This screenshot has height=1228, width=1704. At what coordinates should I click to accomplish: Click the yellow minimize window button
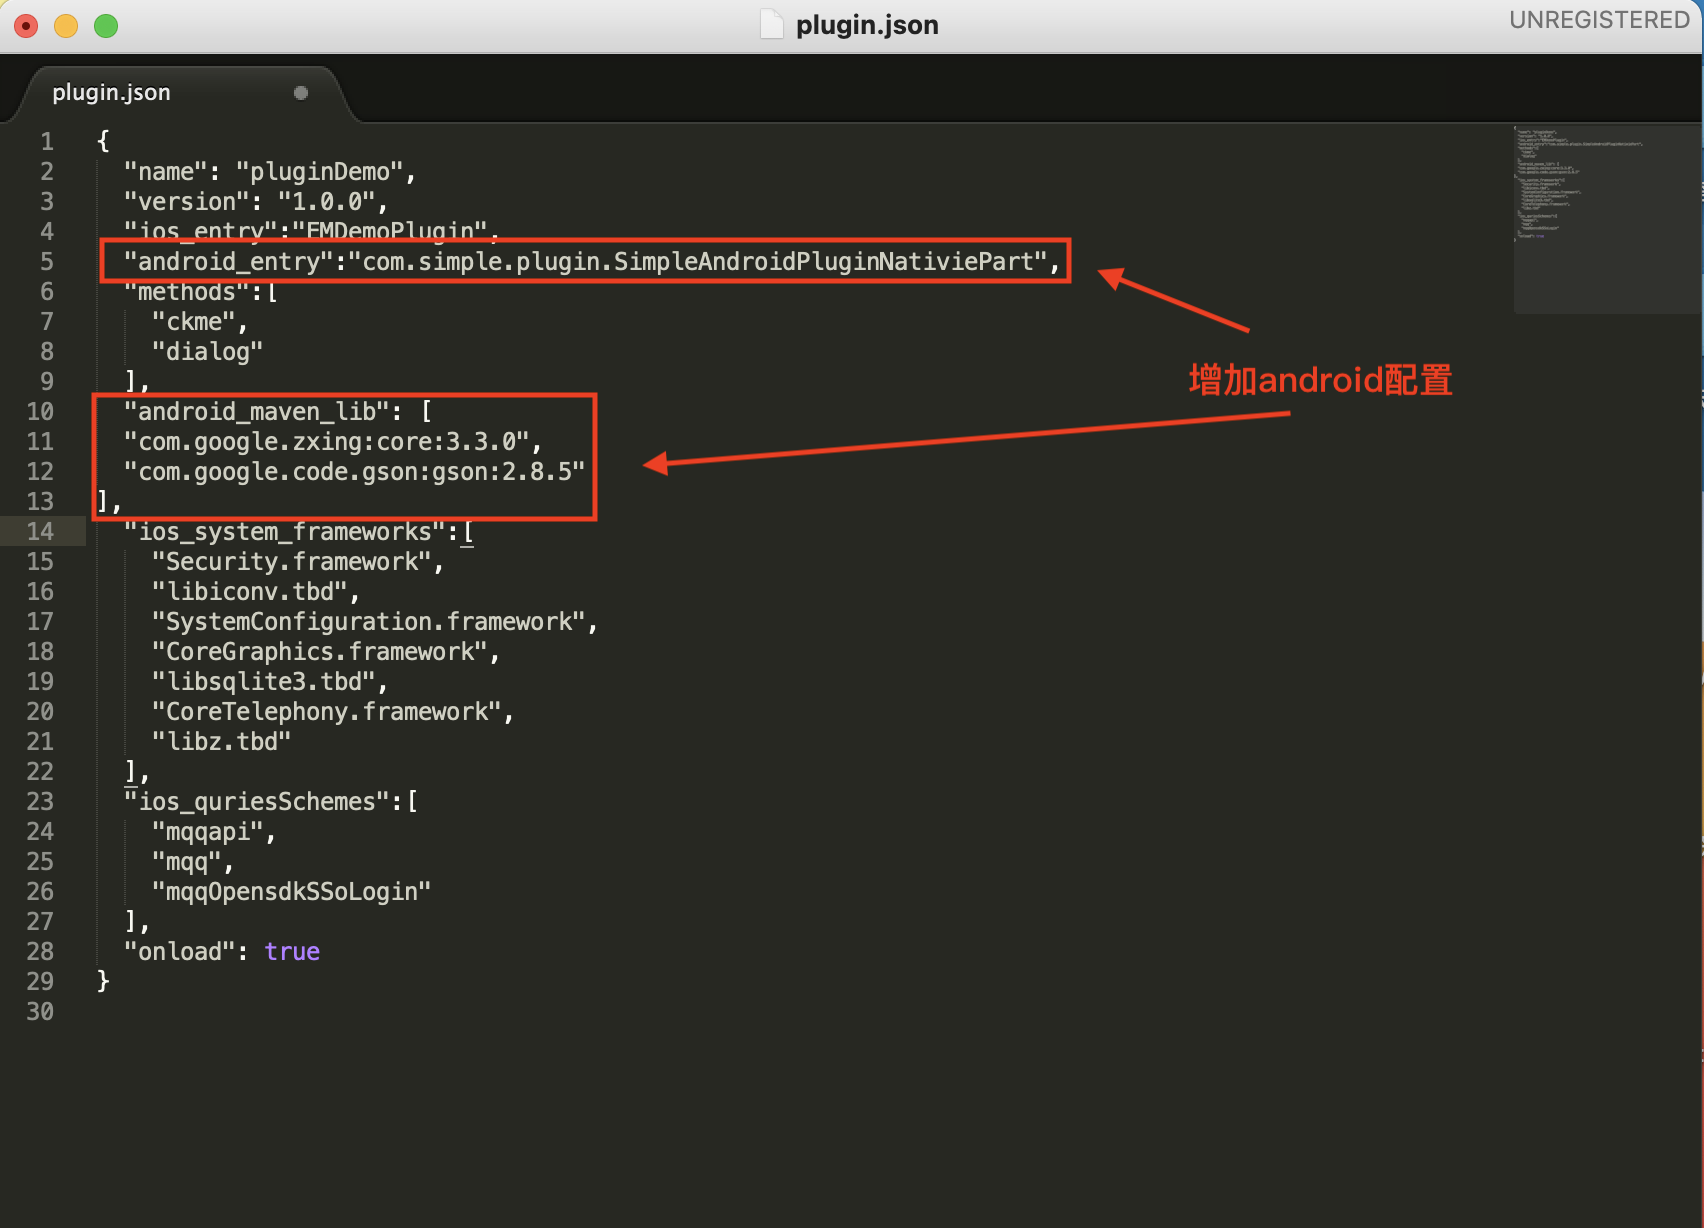(66, 26)
